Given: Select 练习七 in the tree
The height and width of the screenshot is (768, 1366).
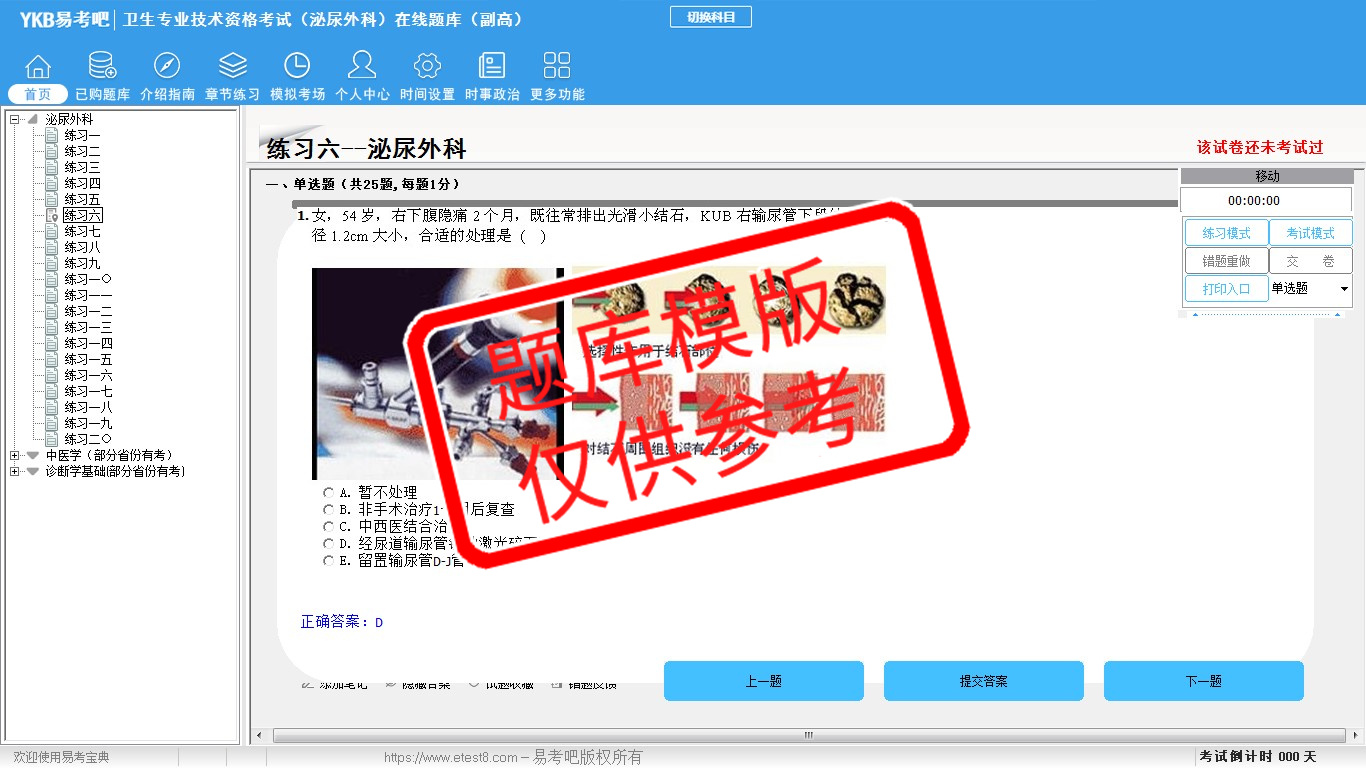Looking at the screenshot, I should [82, 232].
